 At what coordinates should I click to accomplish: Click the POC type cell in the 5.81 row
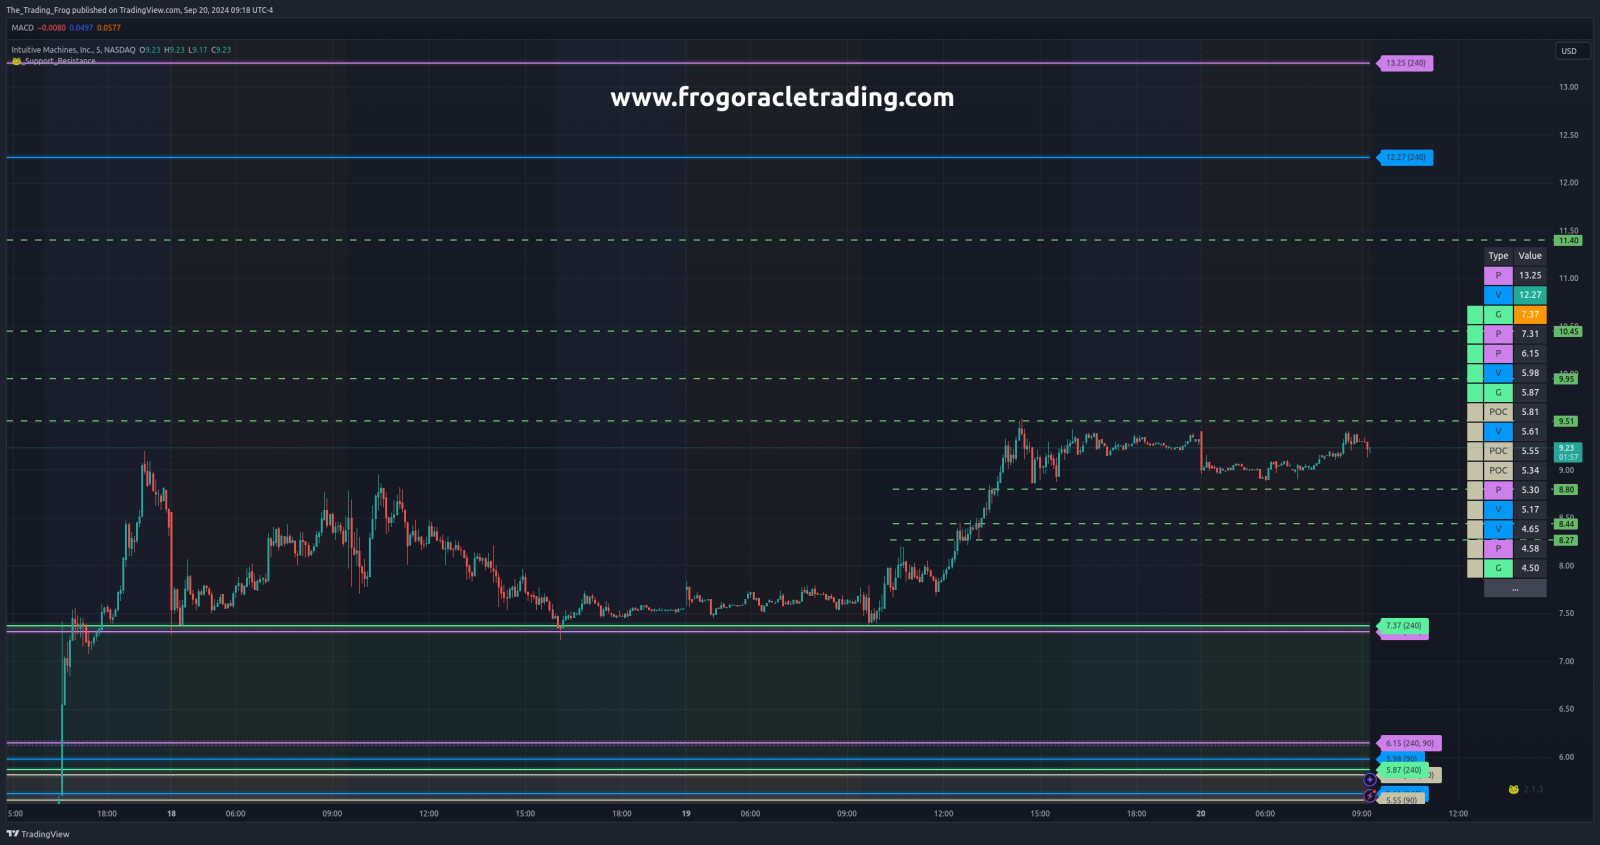(1498, 412)
